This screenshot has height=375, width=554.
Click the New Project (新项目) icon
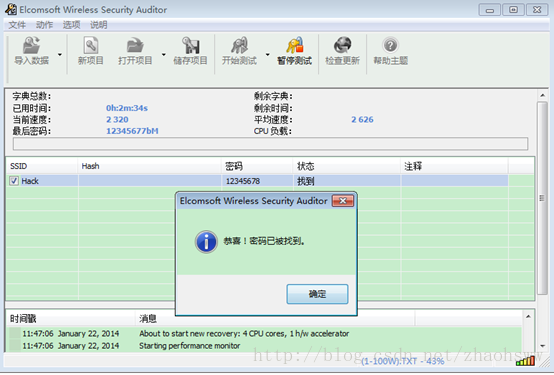pos(91,46)
